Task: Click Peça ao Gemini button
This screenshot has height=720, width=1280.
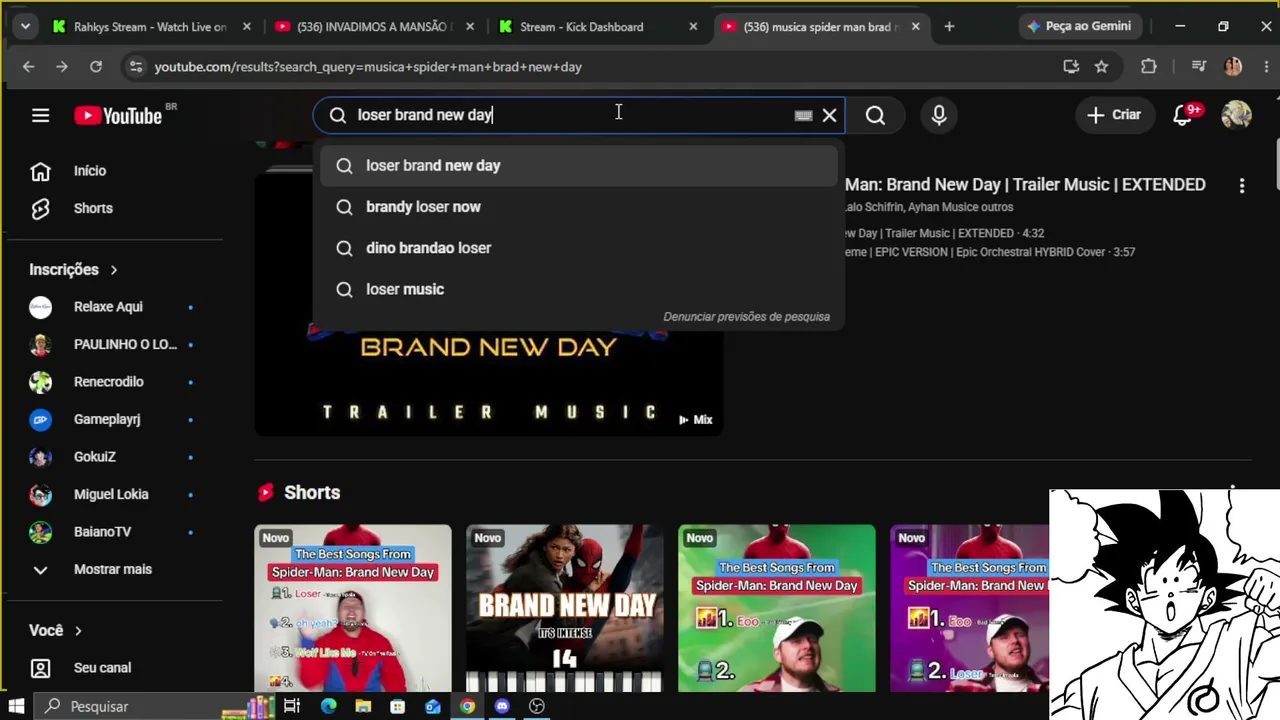Action: 1079,27
